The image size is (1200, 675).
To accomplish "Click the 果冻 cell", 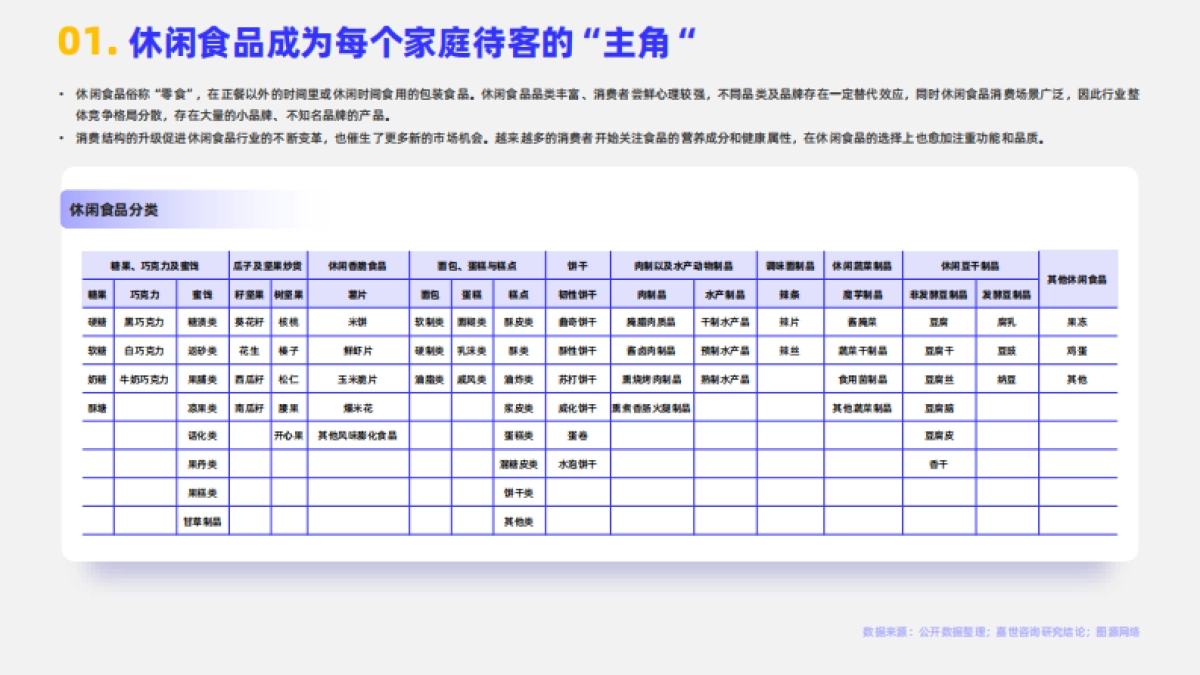I will tap(1077, 323).
